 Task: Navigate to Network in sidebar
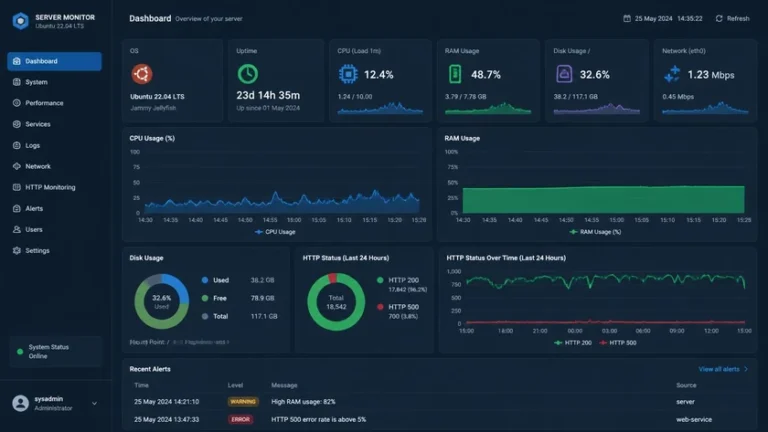click(x=54, y=167)
